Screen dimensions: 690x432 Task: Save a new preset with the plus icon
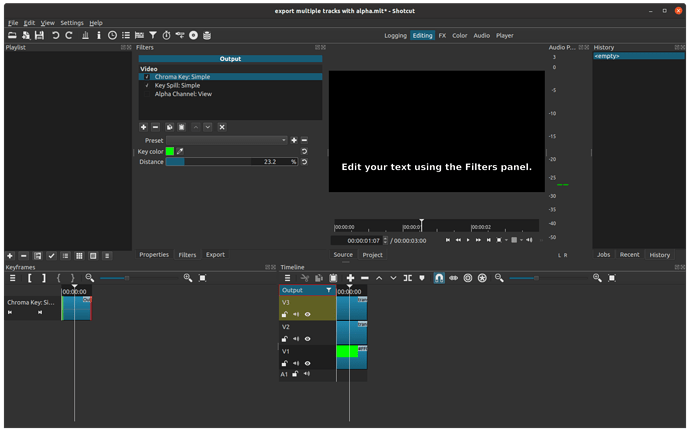(x=294, y=140)
